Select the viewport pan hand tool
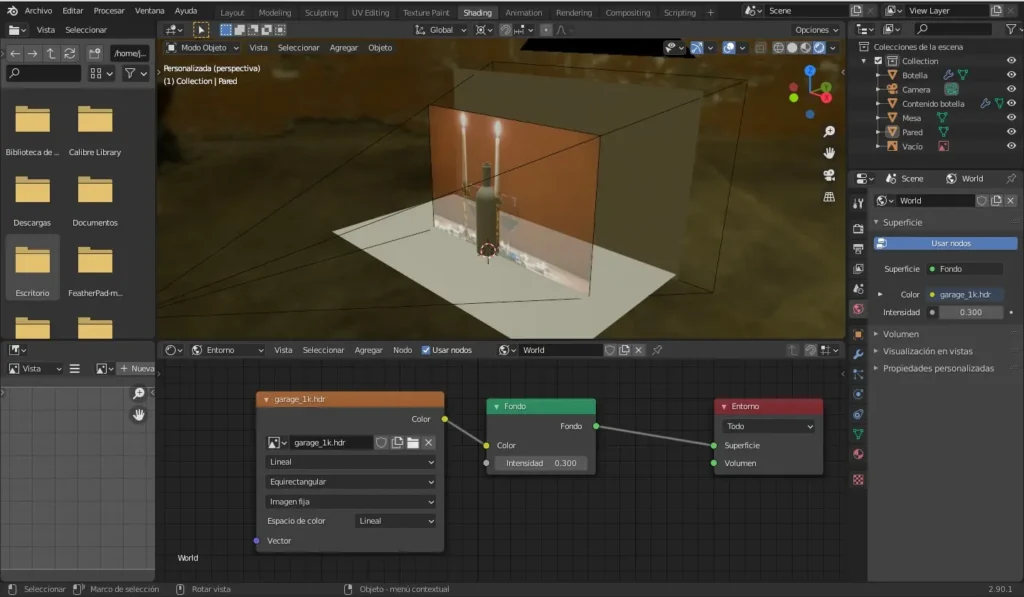 pyautogui.click(x=829, y=153)
